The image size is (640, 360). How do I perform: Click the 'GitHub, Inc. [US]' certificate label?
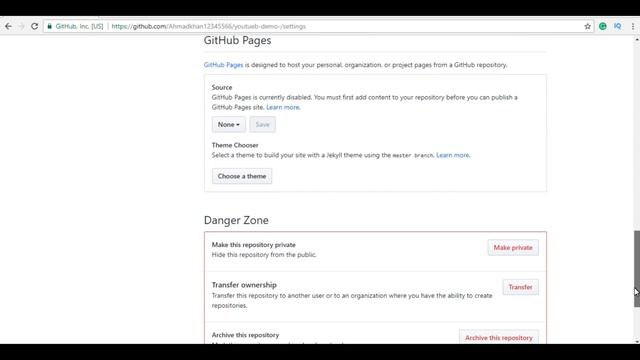tap(79, 26)
